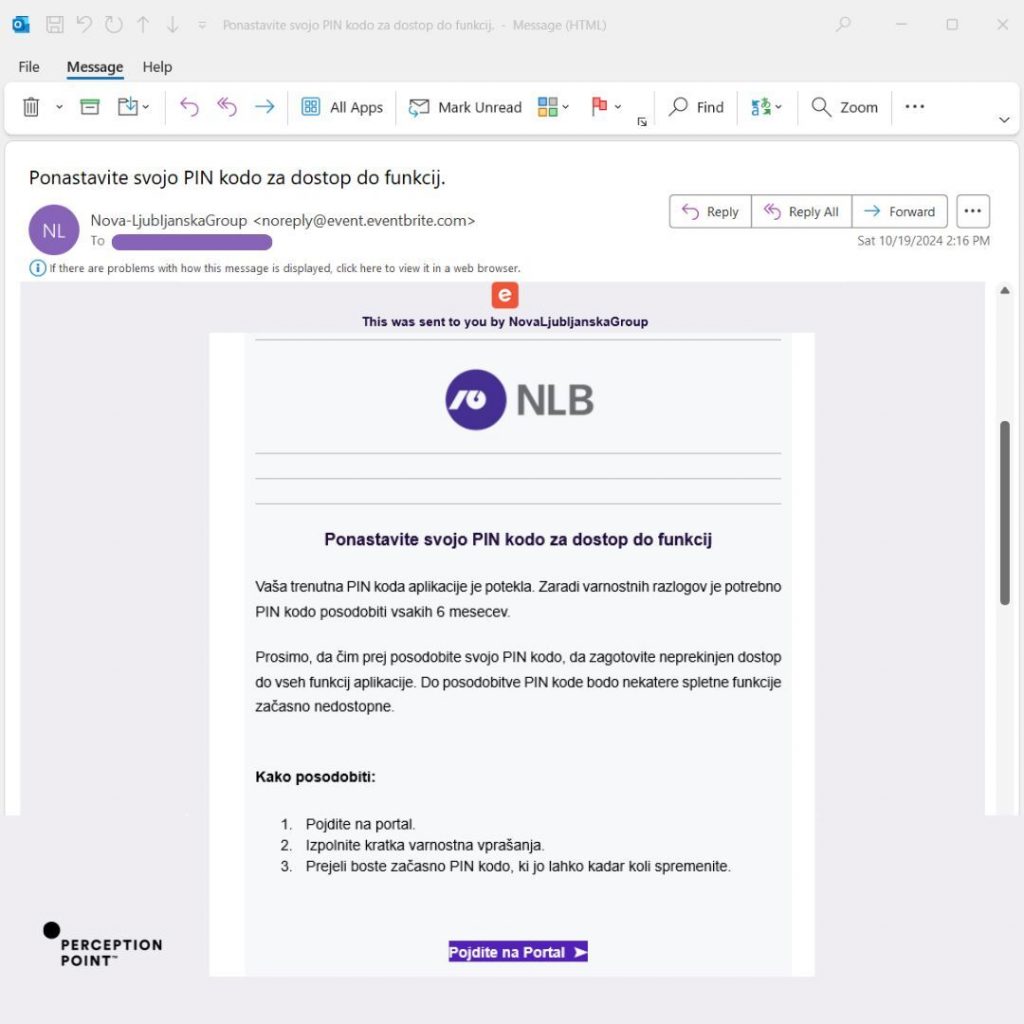
Task: Open more actions ellipsis in message header
Action: (x=972, y=211)
